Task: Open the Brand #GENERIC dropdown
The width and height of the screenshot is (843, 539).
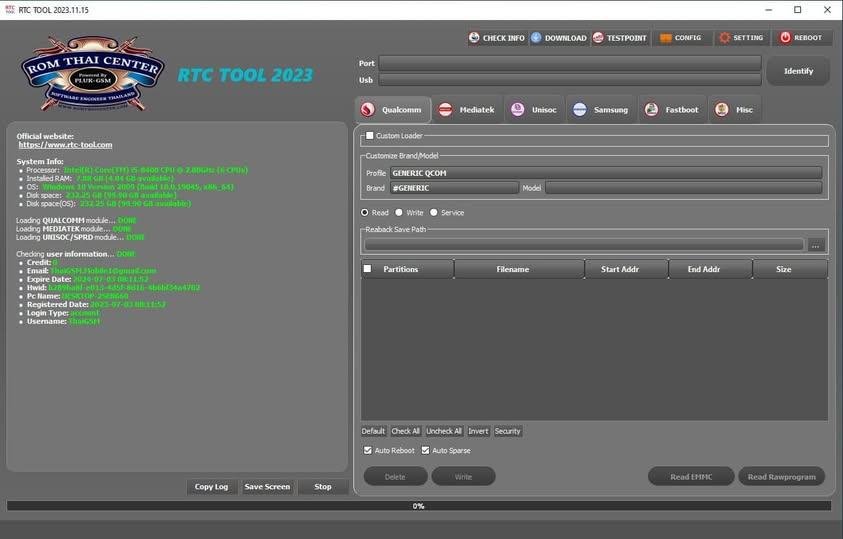Action: (454, 188)
